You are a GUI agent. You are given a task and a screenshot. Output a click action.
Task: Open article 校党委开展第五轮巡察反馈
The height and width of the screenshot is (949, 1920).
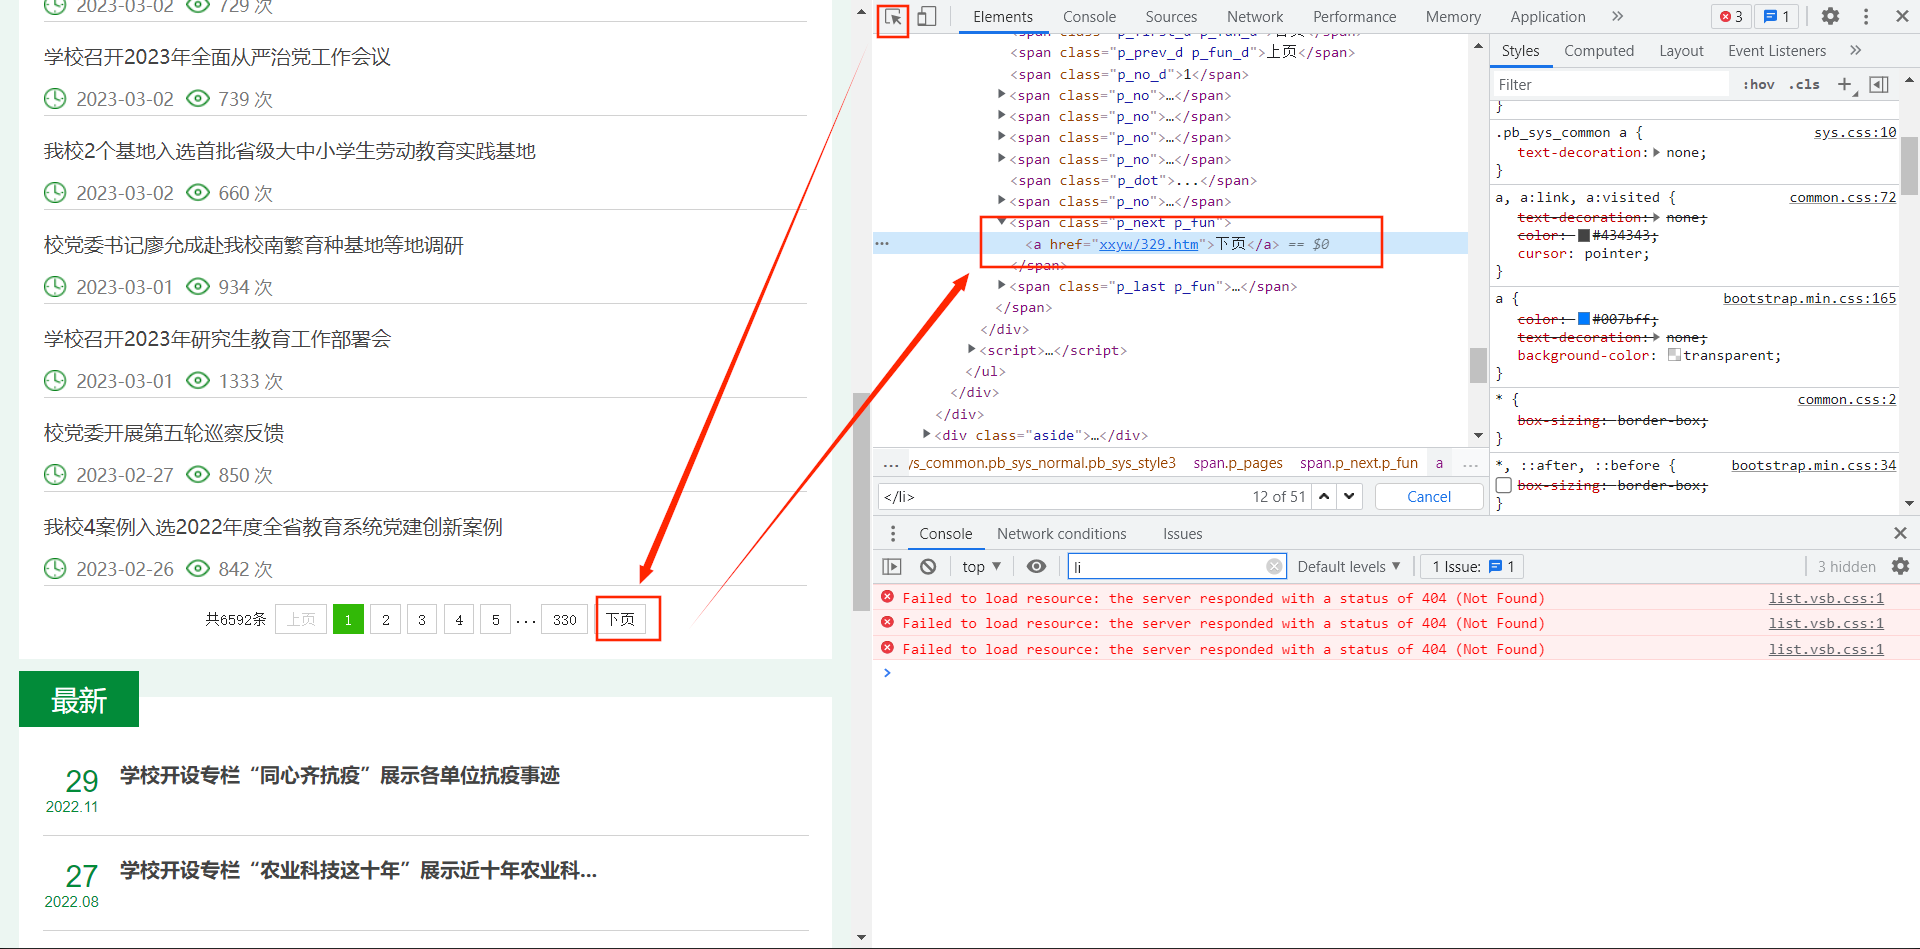pos(164,433)
